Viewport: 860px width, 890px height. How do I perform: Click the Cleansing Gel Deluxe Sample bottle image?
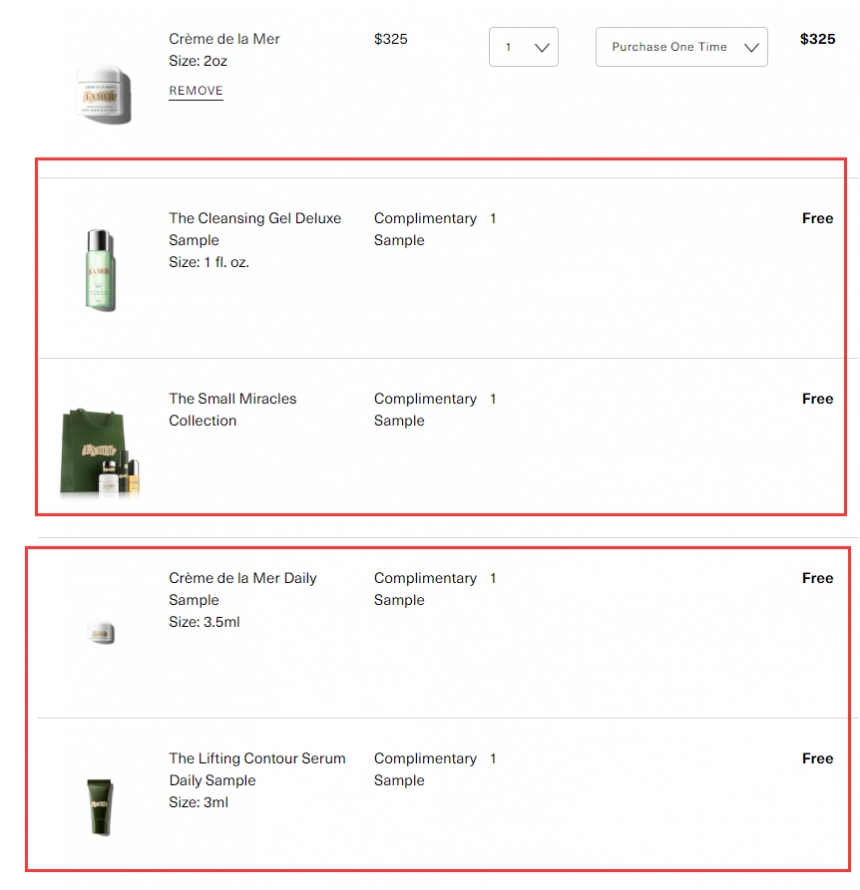pos(101,269)
